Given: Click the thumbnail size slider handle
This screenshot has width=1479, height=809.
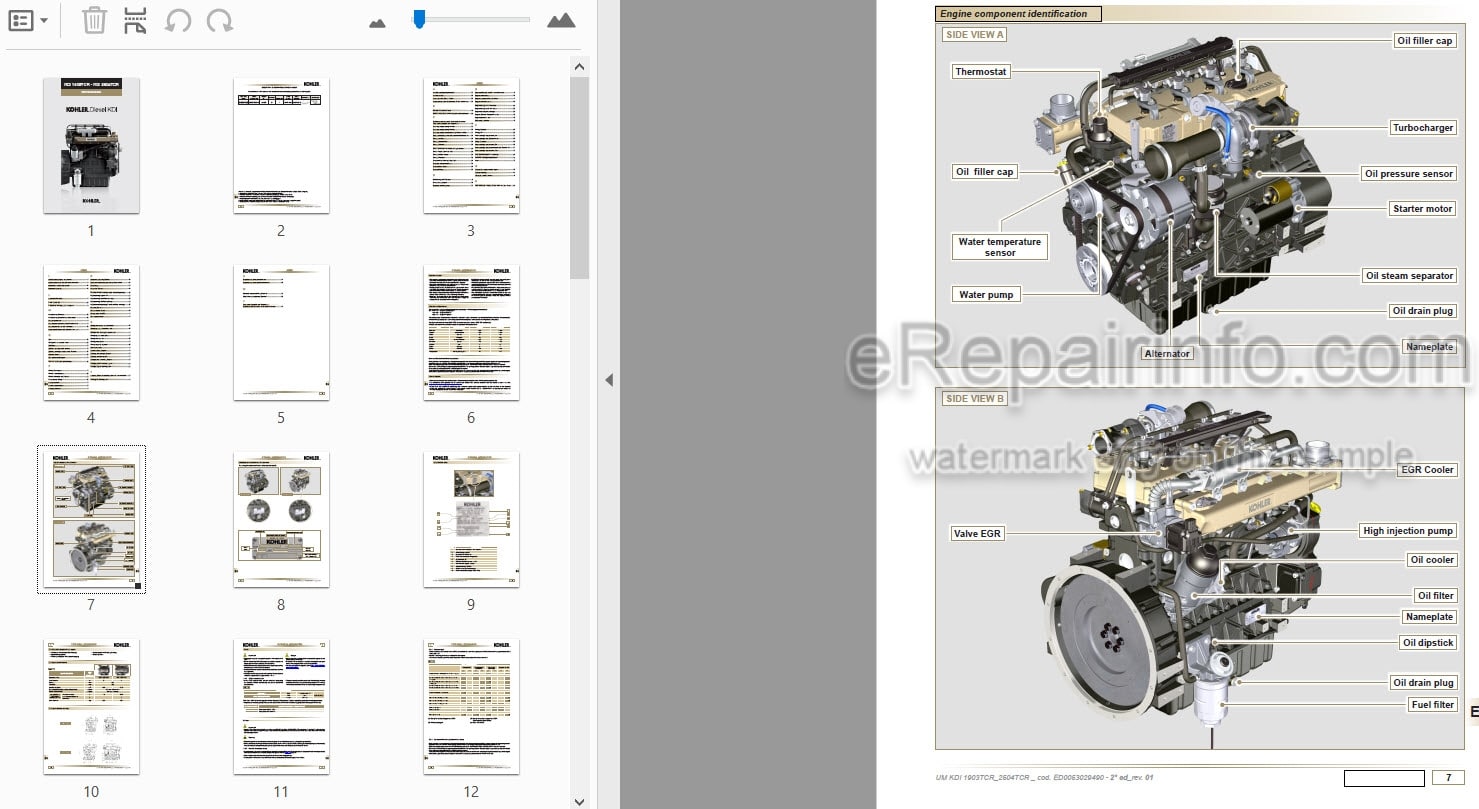Looking at the screenshot, I should (419, 19).
